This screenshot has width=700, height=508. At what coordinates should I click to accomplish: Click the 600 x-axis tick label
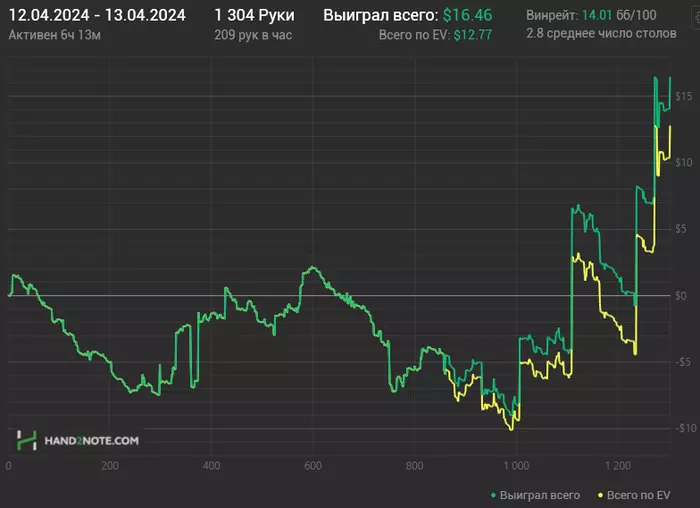point(313,466)
